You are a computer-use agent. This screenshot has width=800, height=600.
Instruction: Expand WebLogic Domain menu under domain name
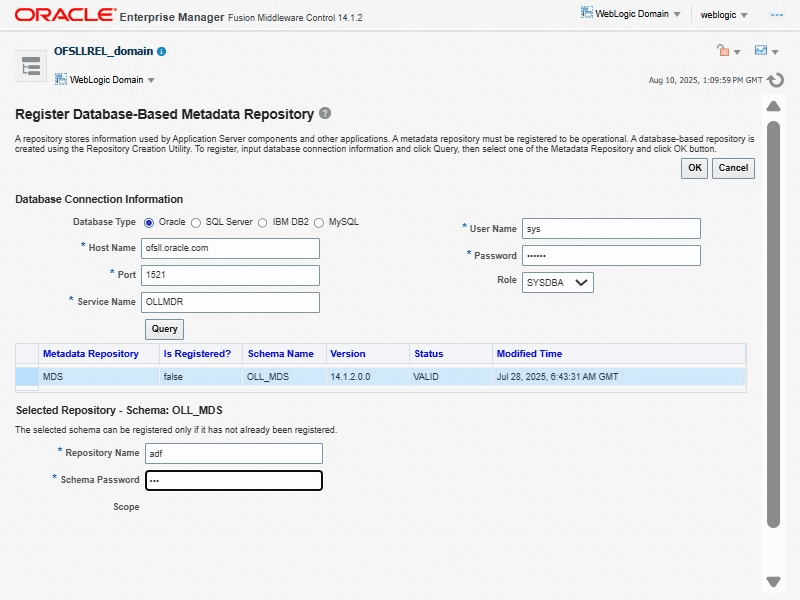(x=151, y=80)
